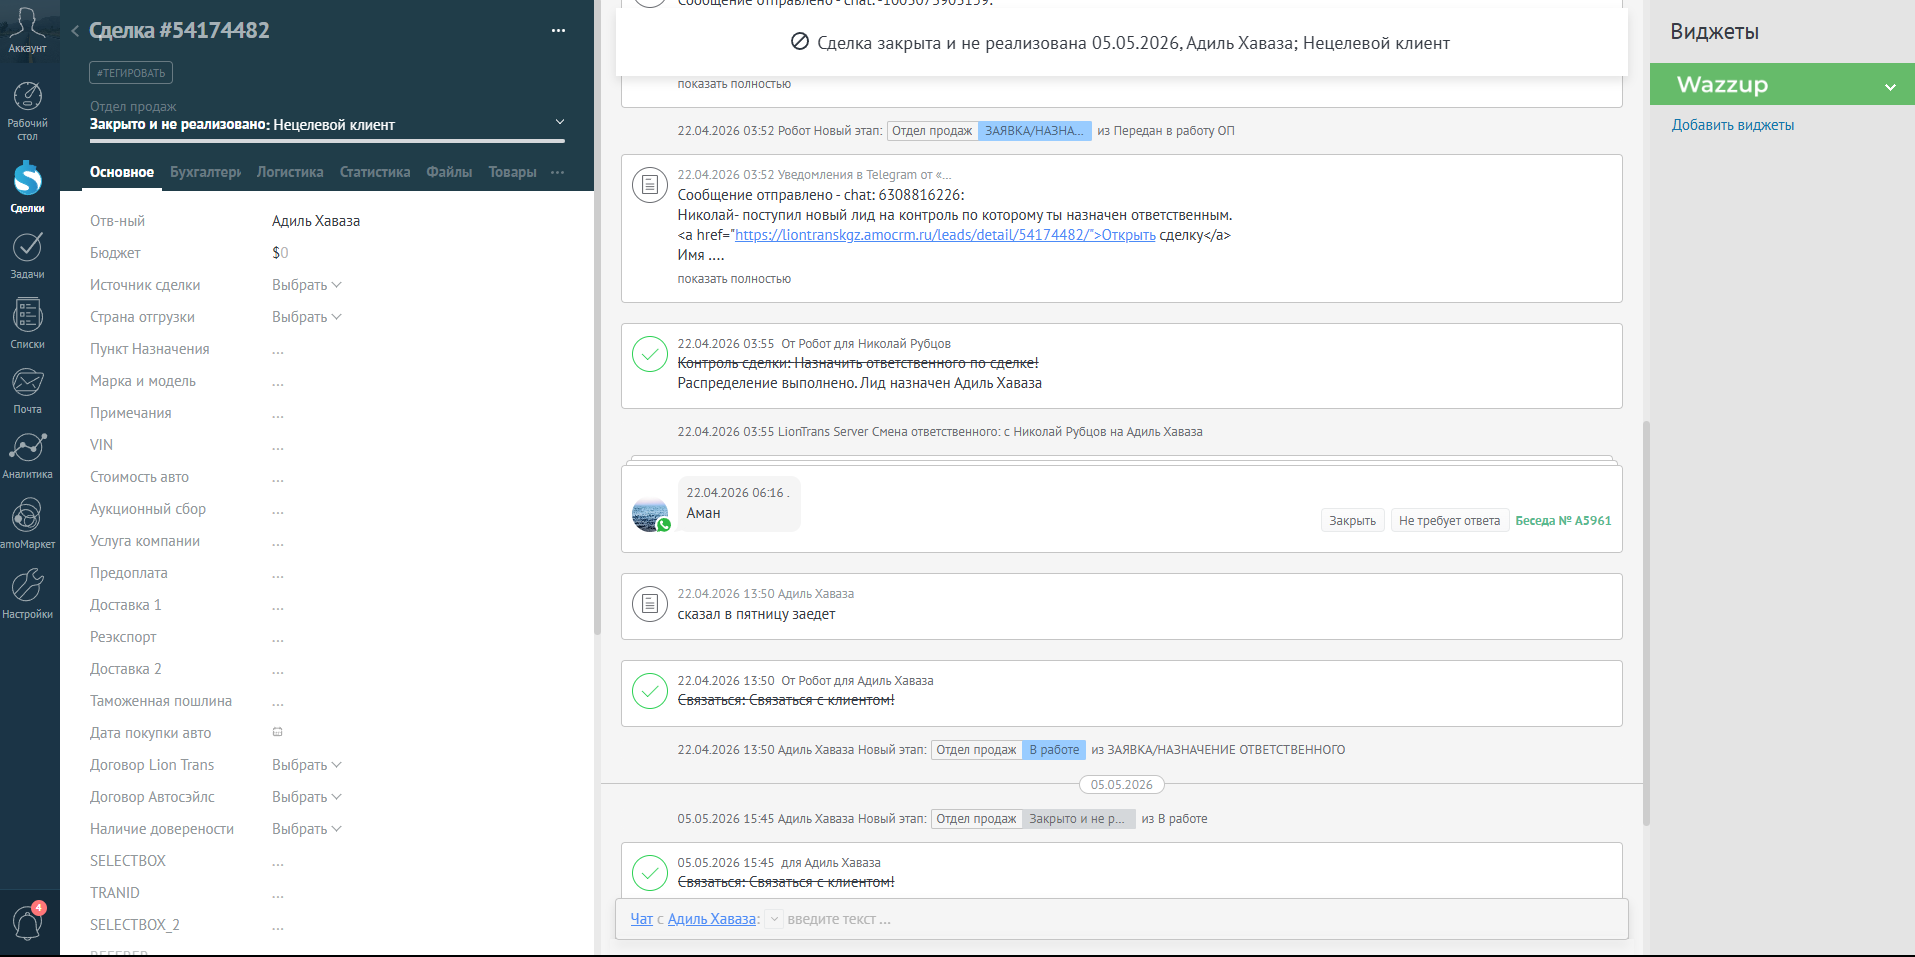Open Задачи section in sidebar
This screenshot has width=1915, height=957.
click(x=27, y=256)
